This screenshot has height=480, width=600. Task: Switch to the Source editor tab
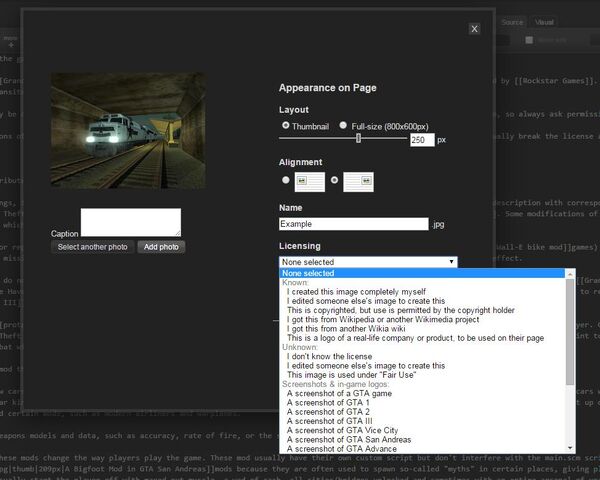pyautogui.click(x=512, y=22)
